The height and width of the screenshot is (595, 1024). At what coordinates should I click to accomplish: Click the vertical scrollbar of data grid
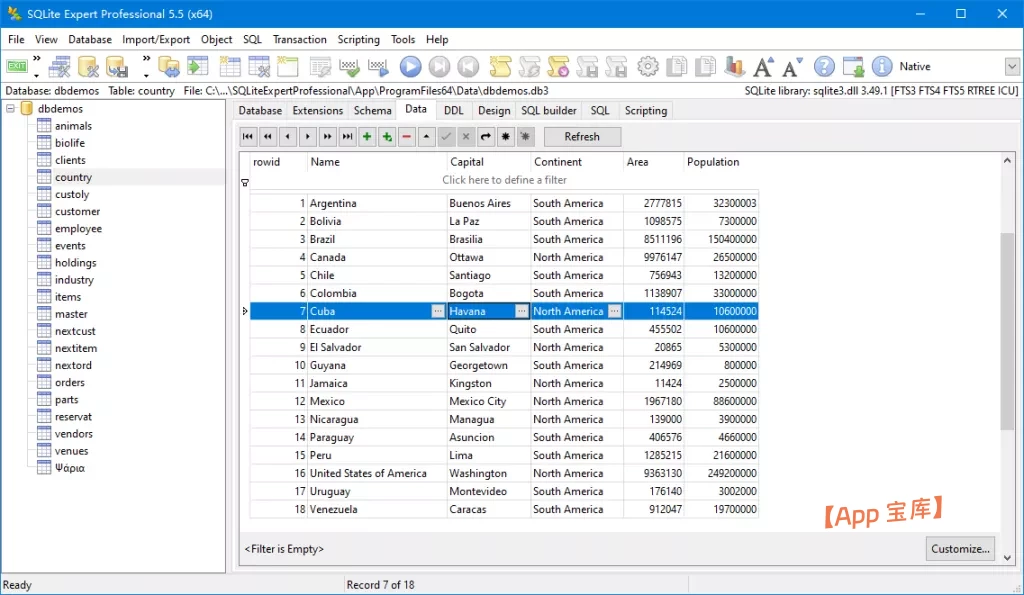pyautogui.click(x=1007, y=330)
